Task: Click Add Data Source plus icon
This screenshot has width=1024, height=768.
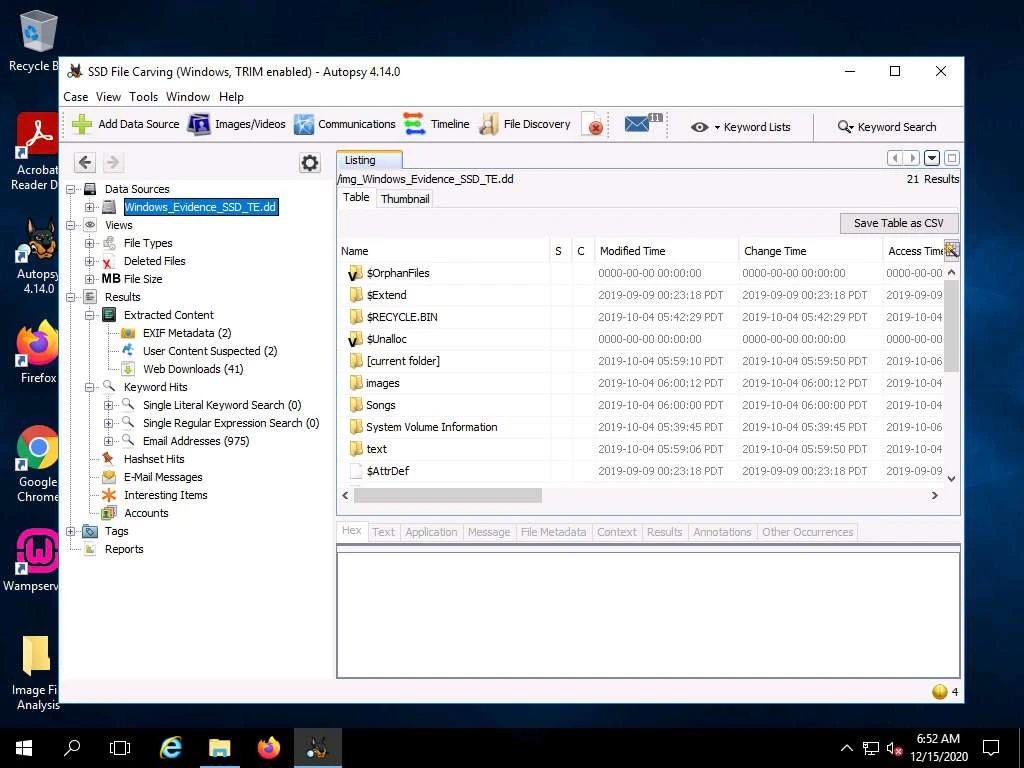Action: pos(82,124)
